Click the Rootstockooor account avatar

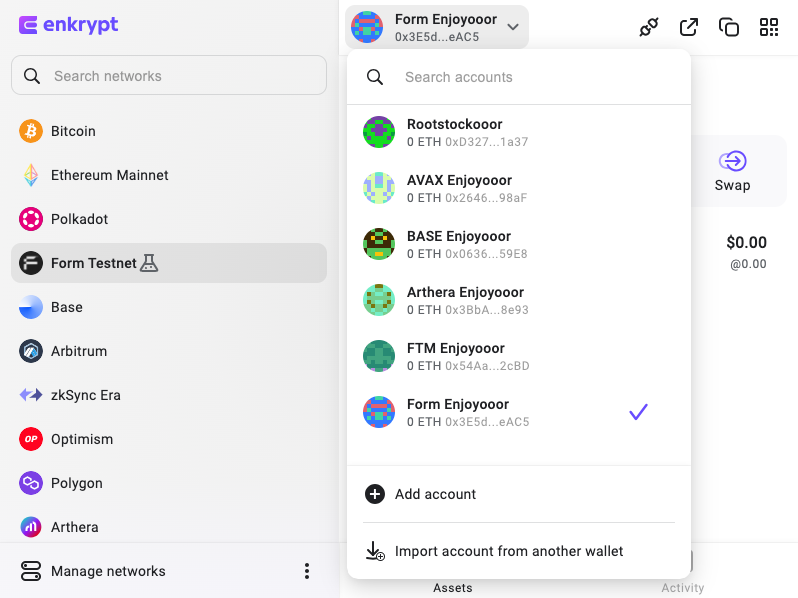point(379,132)
